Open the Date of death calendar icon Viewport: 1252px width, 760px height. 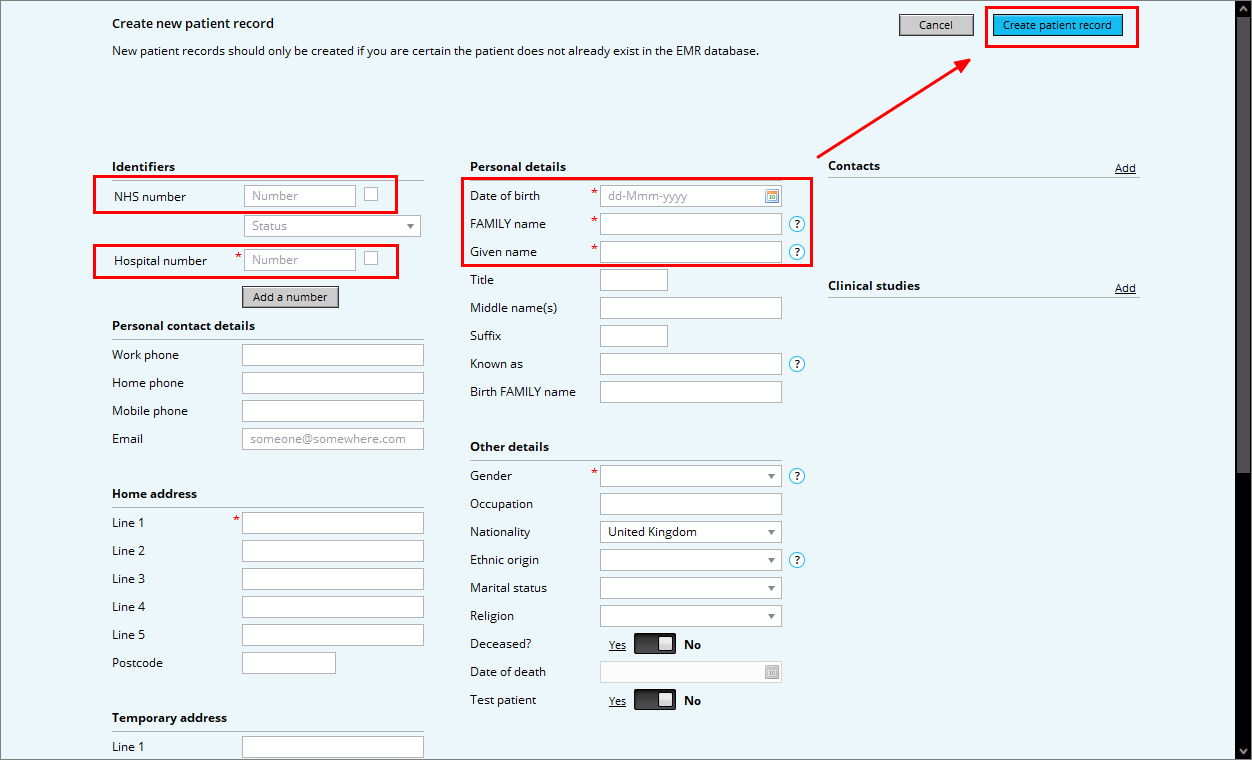coord(772,672)
